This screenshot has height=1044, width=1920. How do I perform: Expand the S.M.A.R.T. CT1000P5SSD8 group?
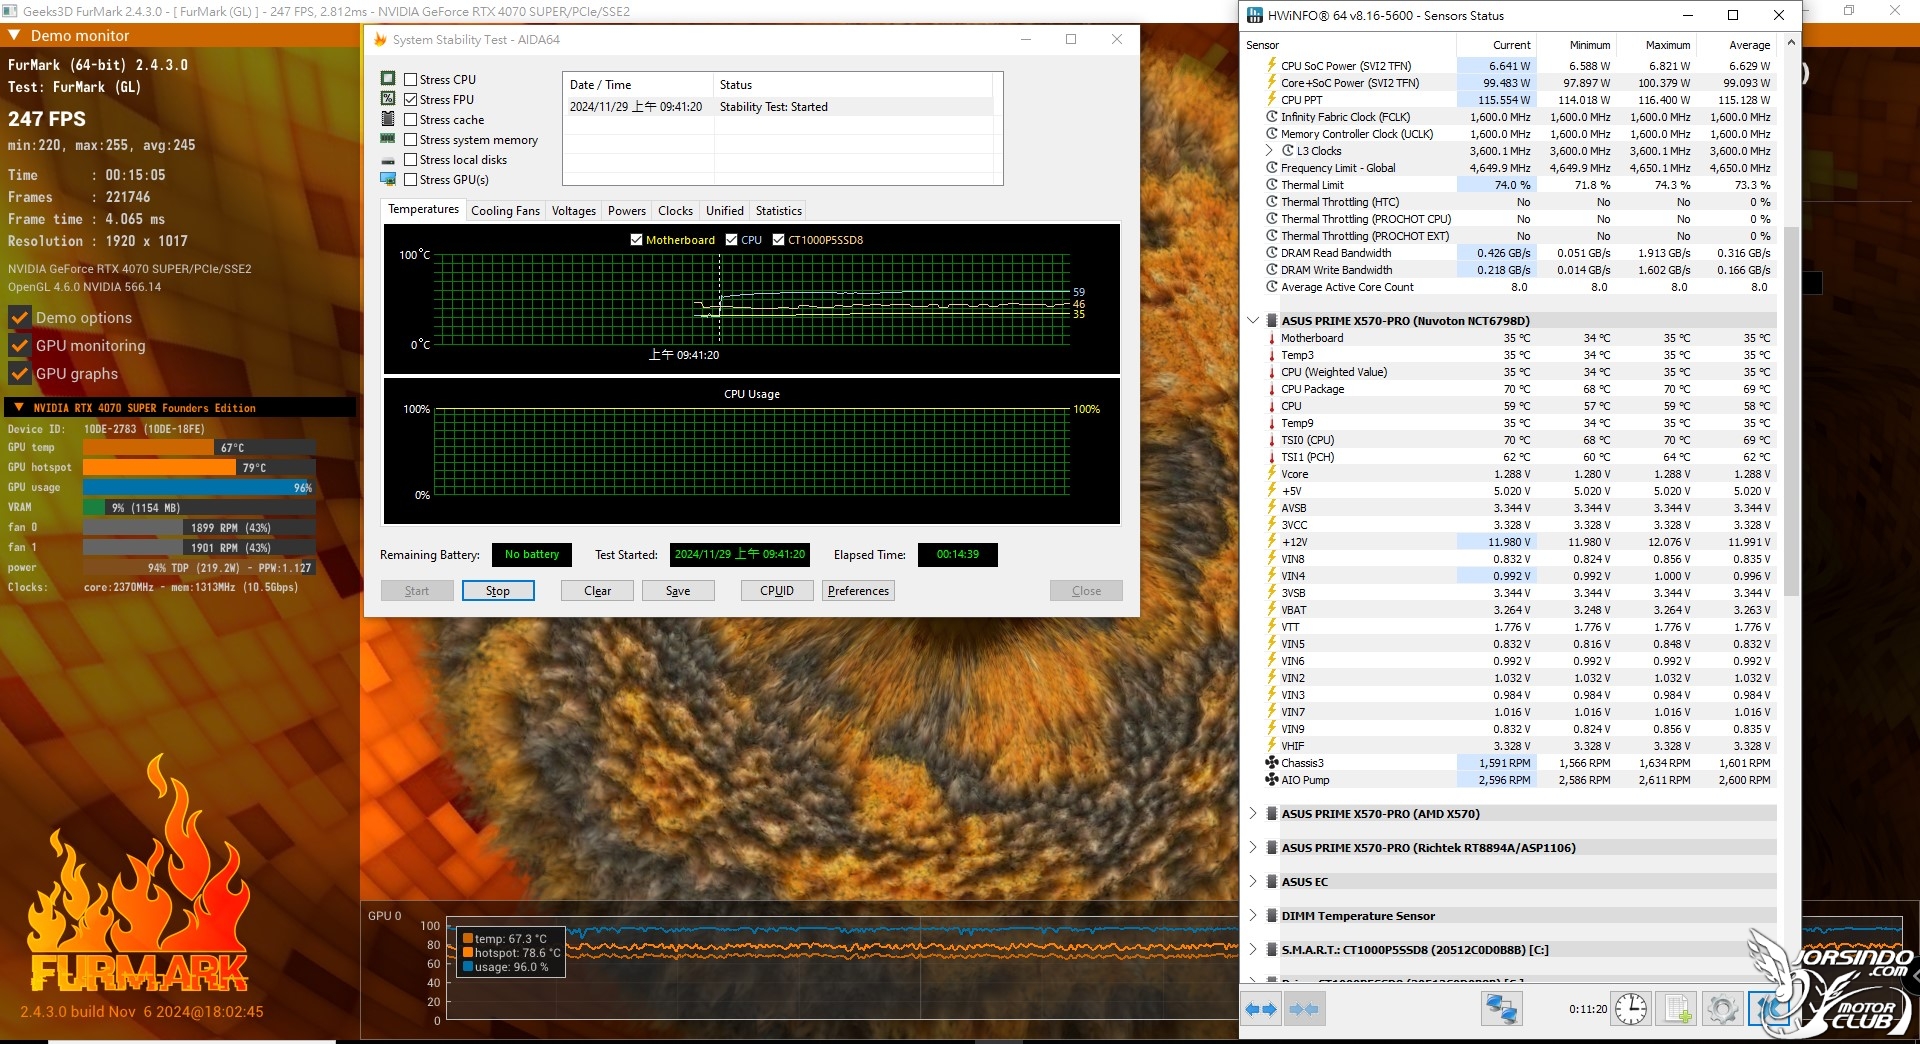pos(1253,950)
